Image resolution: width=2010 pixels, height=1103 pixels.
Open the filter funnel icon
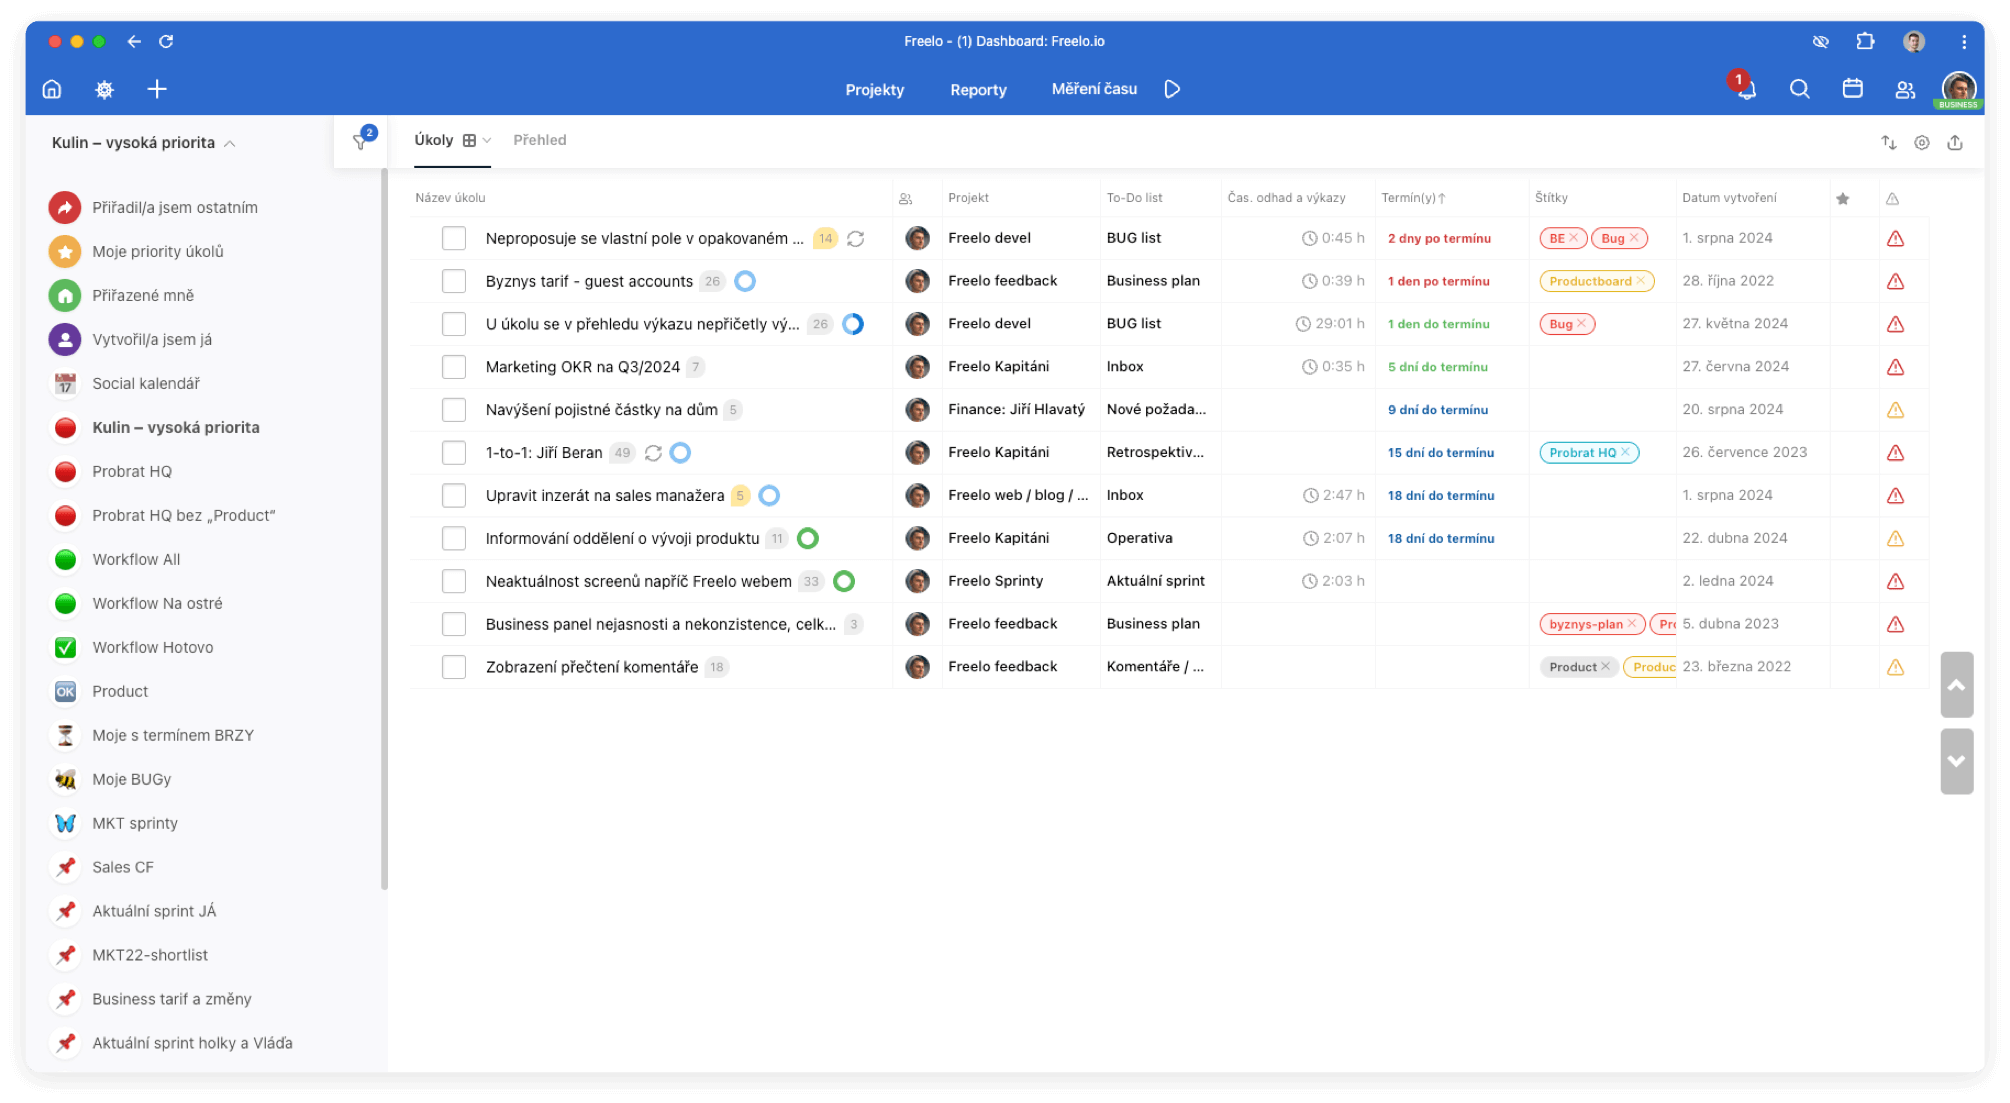point(362,140)
